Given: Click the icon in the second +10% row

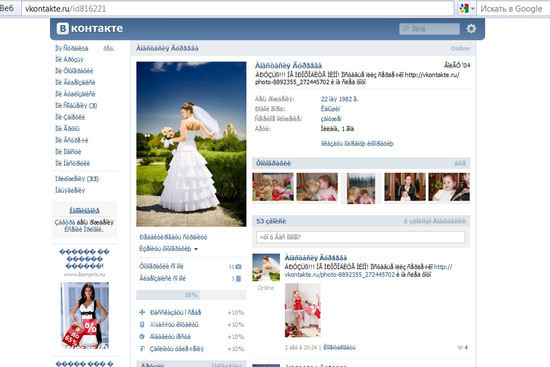Looking at the screenshot, I should [x=142, y=325].
